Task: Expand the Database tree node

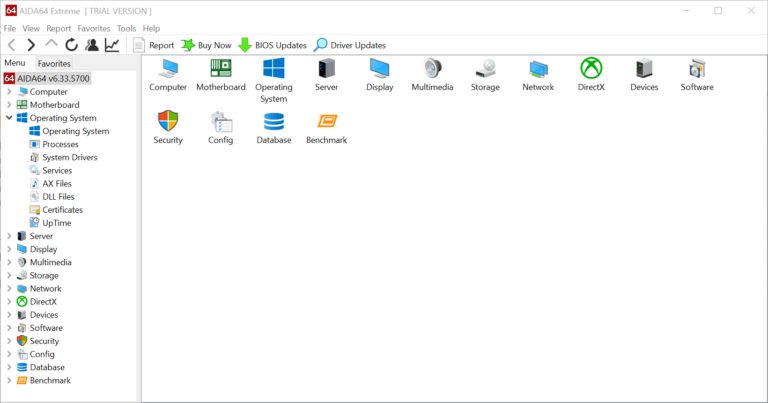Action: click(9, 367)
